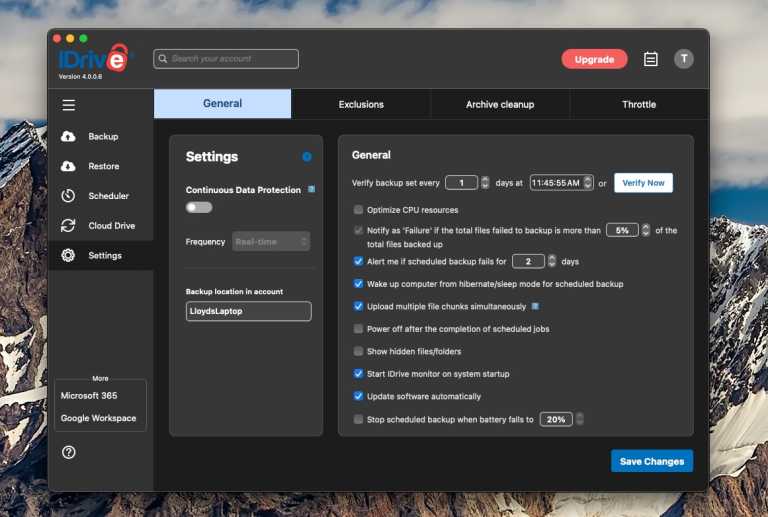Open the Throttle tab
This screenshot has width=768, height=517.
click(639, 104)
